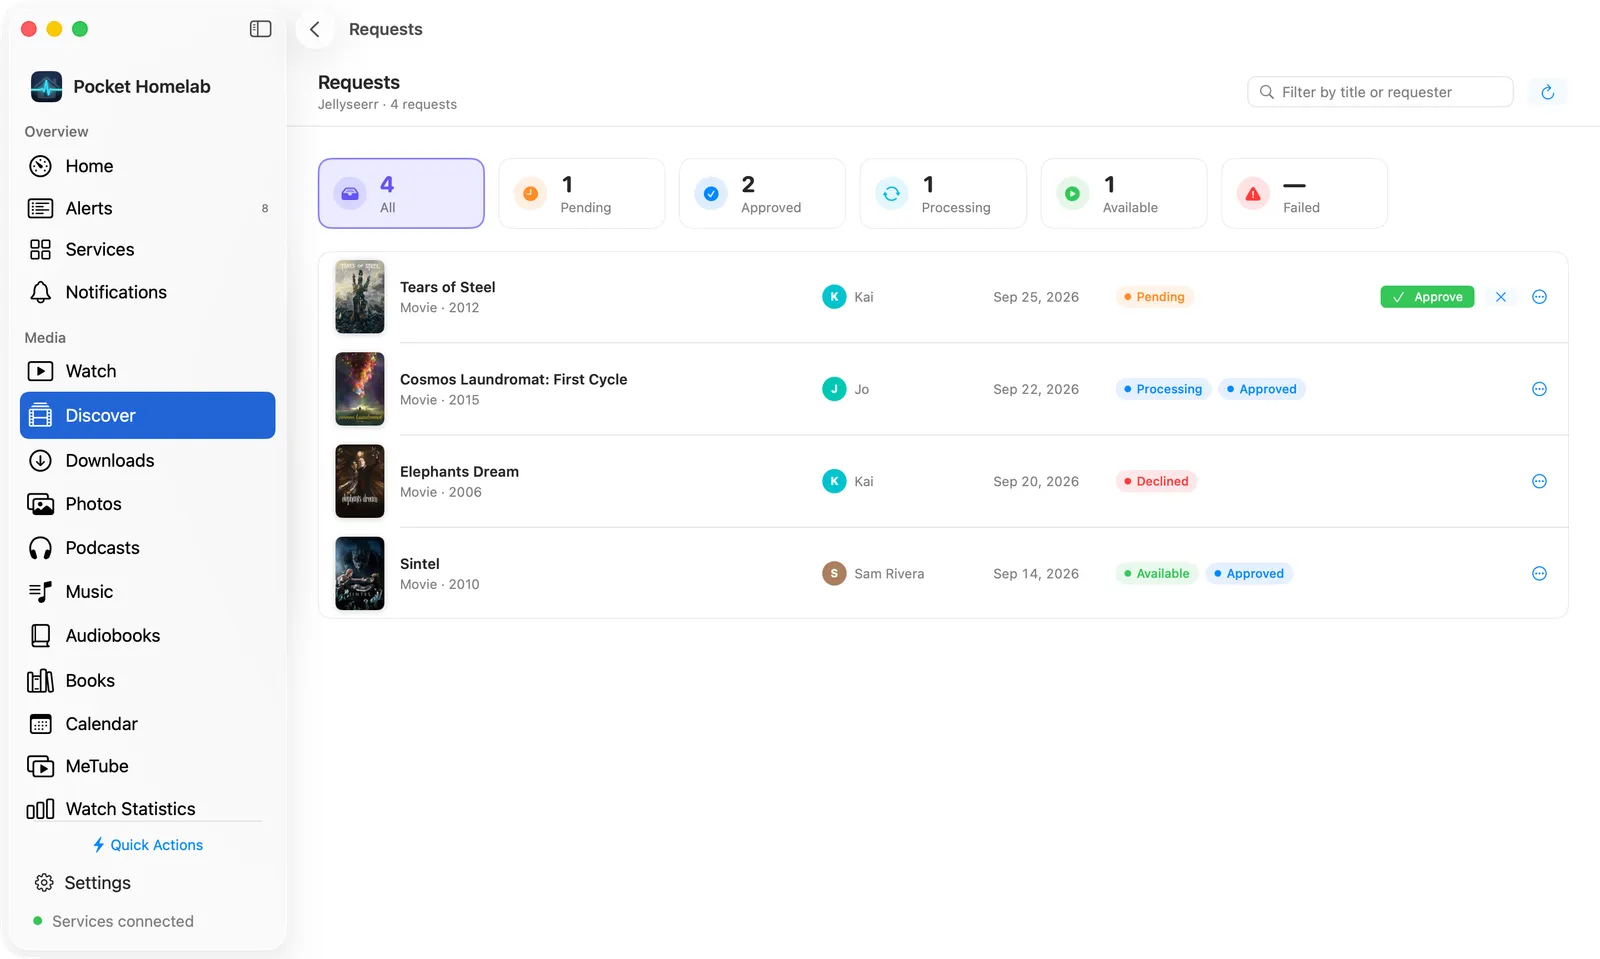Open more options for Sintel request
The height and width of the screenshot is (959, 1600).
(1539, 574)
